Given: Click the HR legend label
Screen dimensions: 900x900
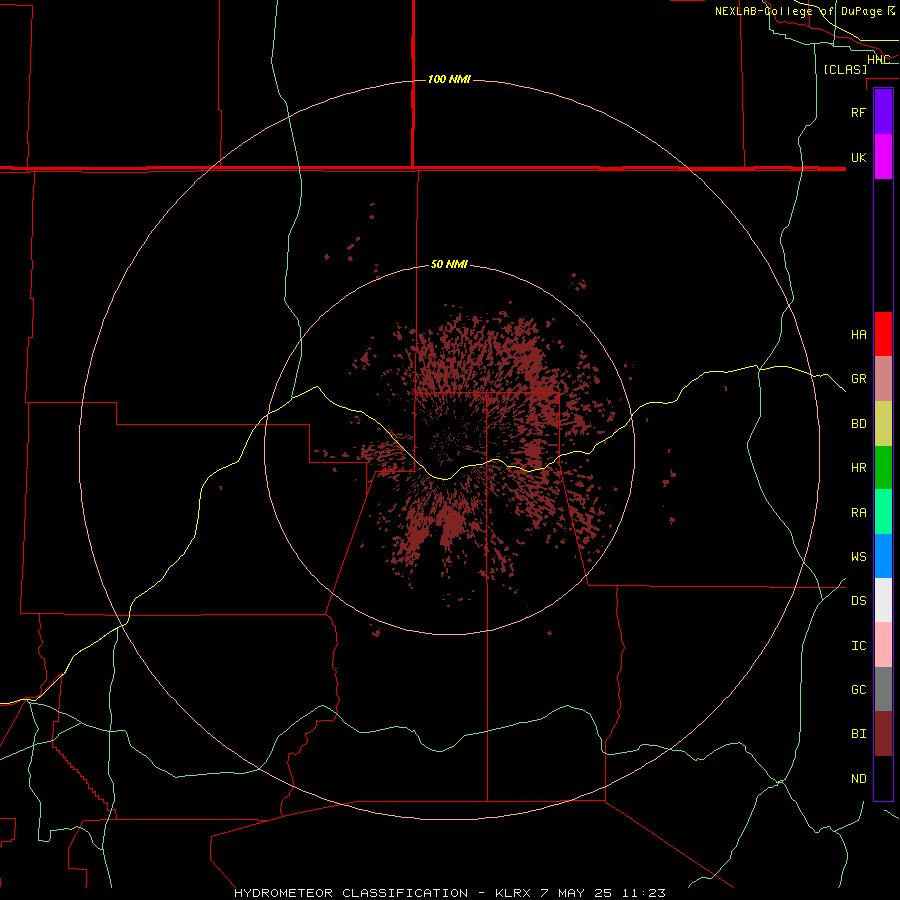Looking at the screenshot, I should coord(858,468).
